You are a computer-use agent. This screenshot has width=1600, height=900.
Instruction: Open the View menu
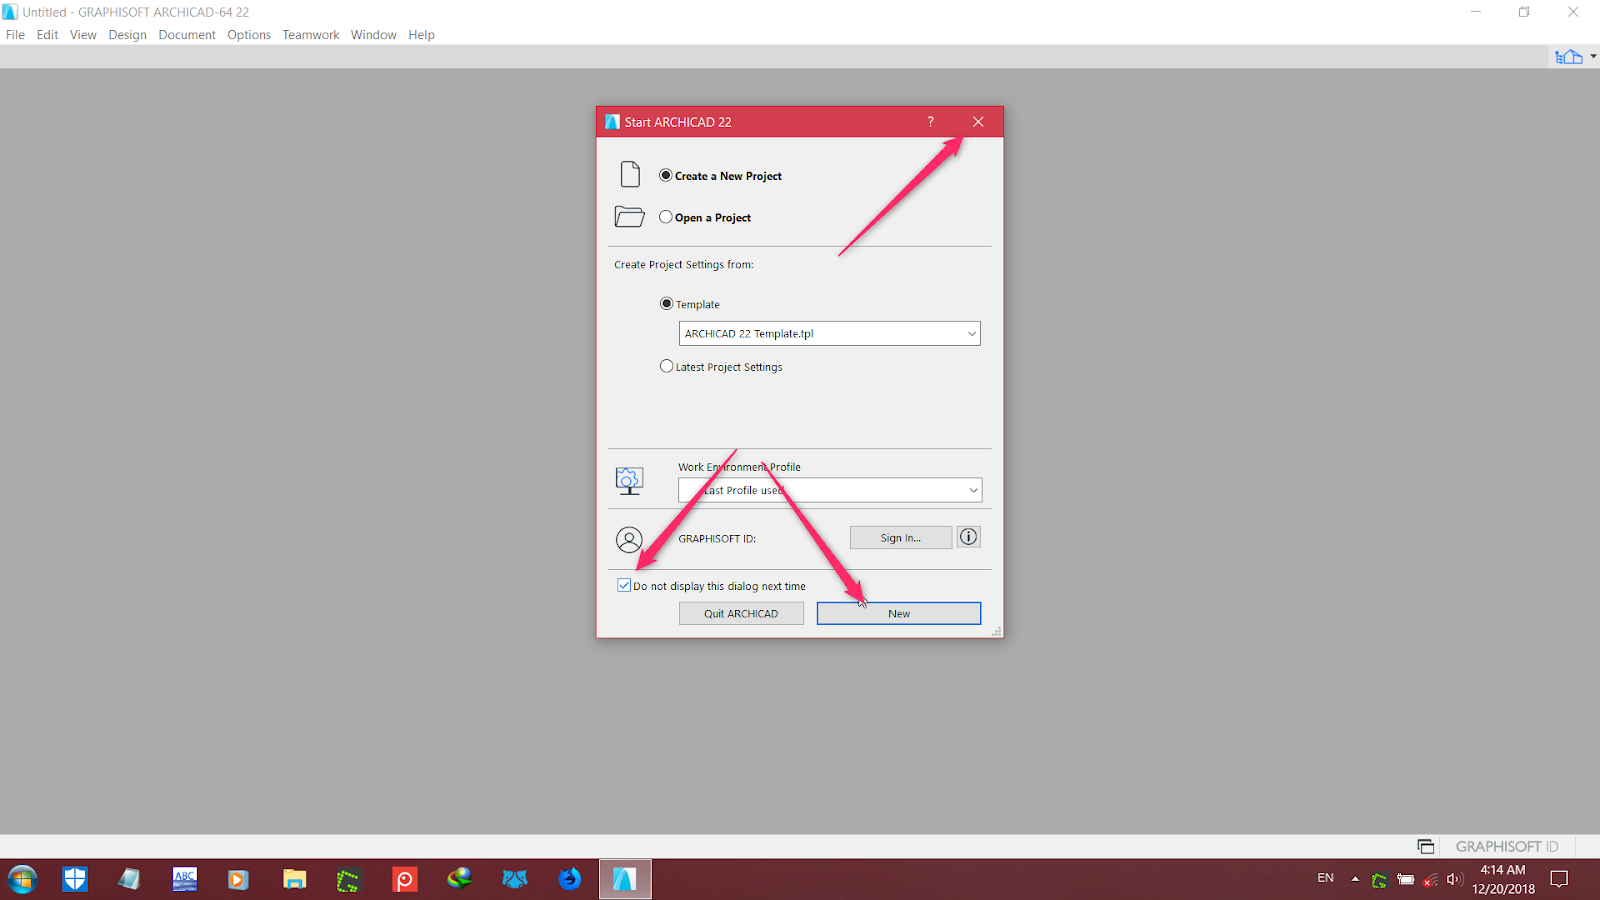83,34
